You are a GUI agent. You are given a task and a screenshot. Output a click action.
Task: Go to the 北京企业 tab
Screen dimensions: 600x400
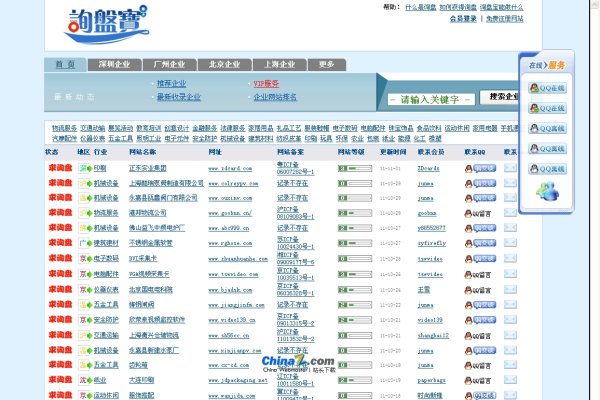[x=225, y=65]
